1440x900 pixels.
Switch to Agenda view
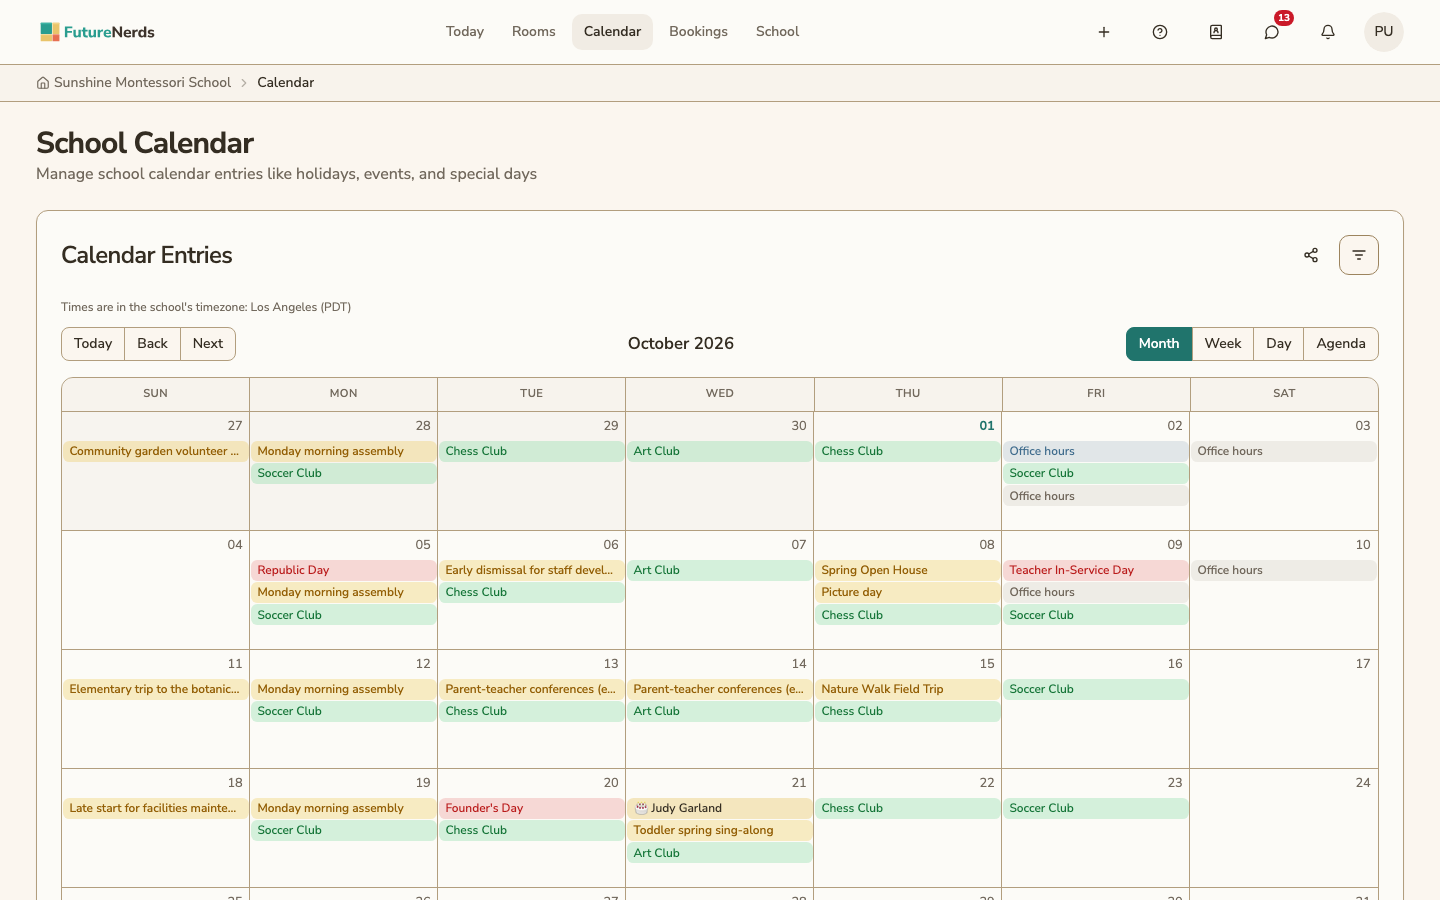(1341, 344)
